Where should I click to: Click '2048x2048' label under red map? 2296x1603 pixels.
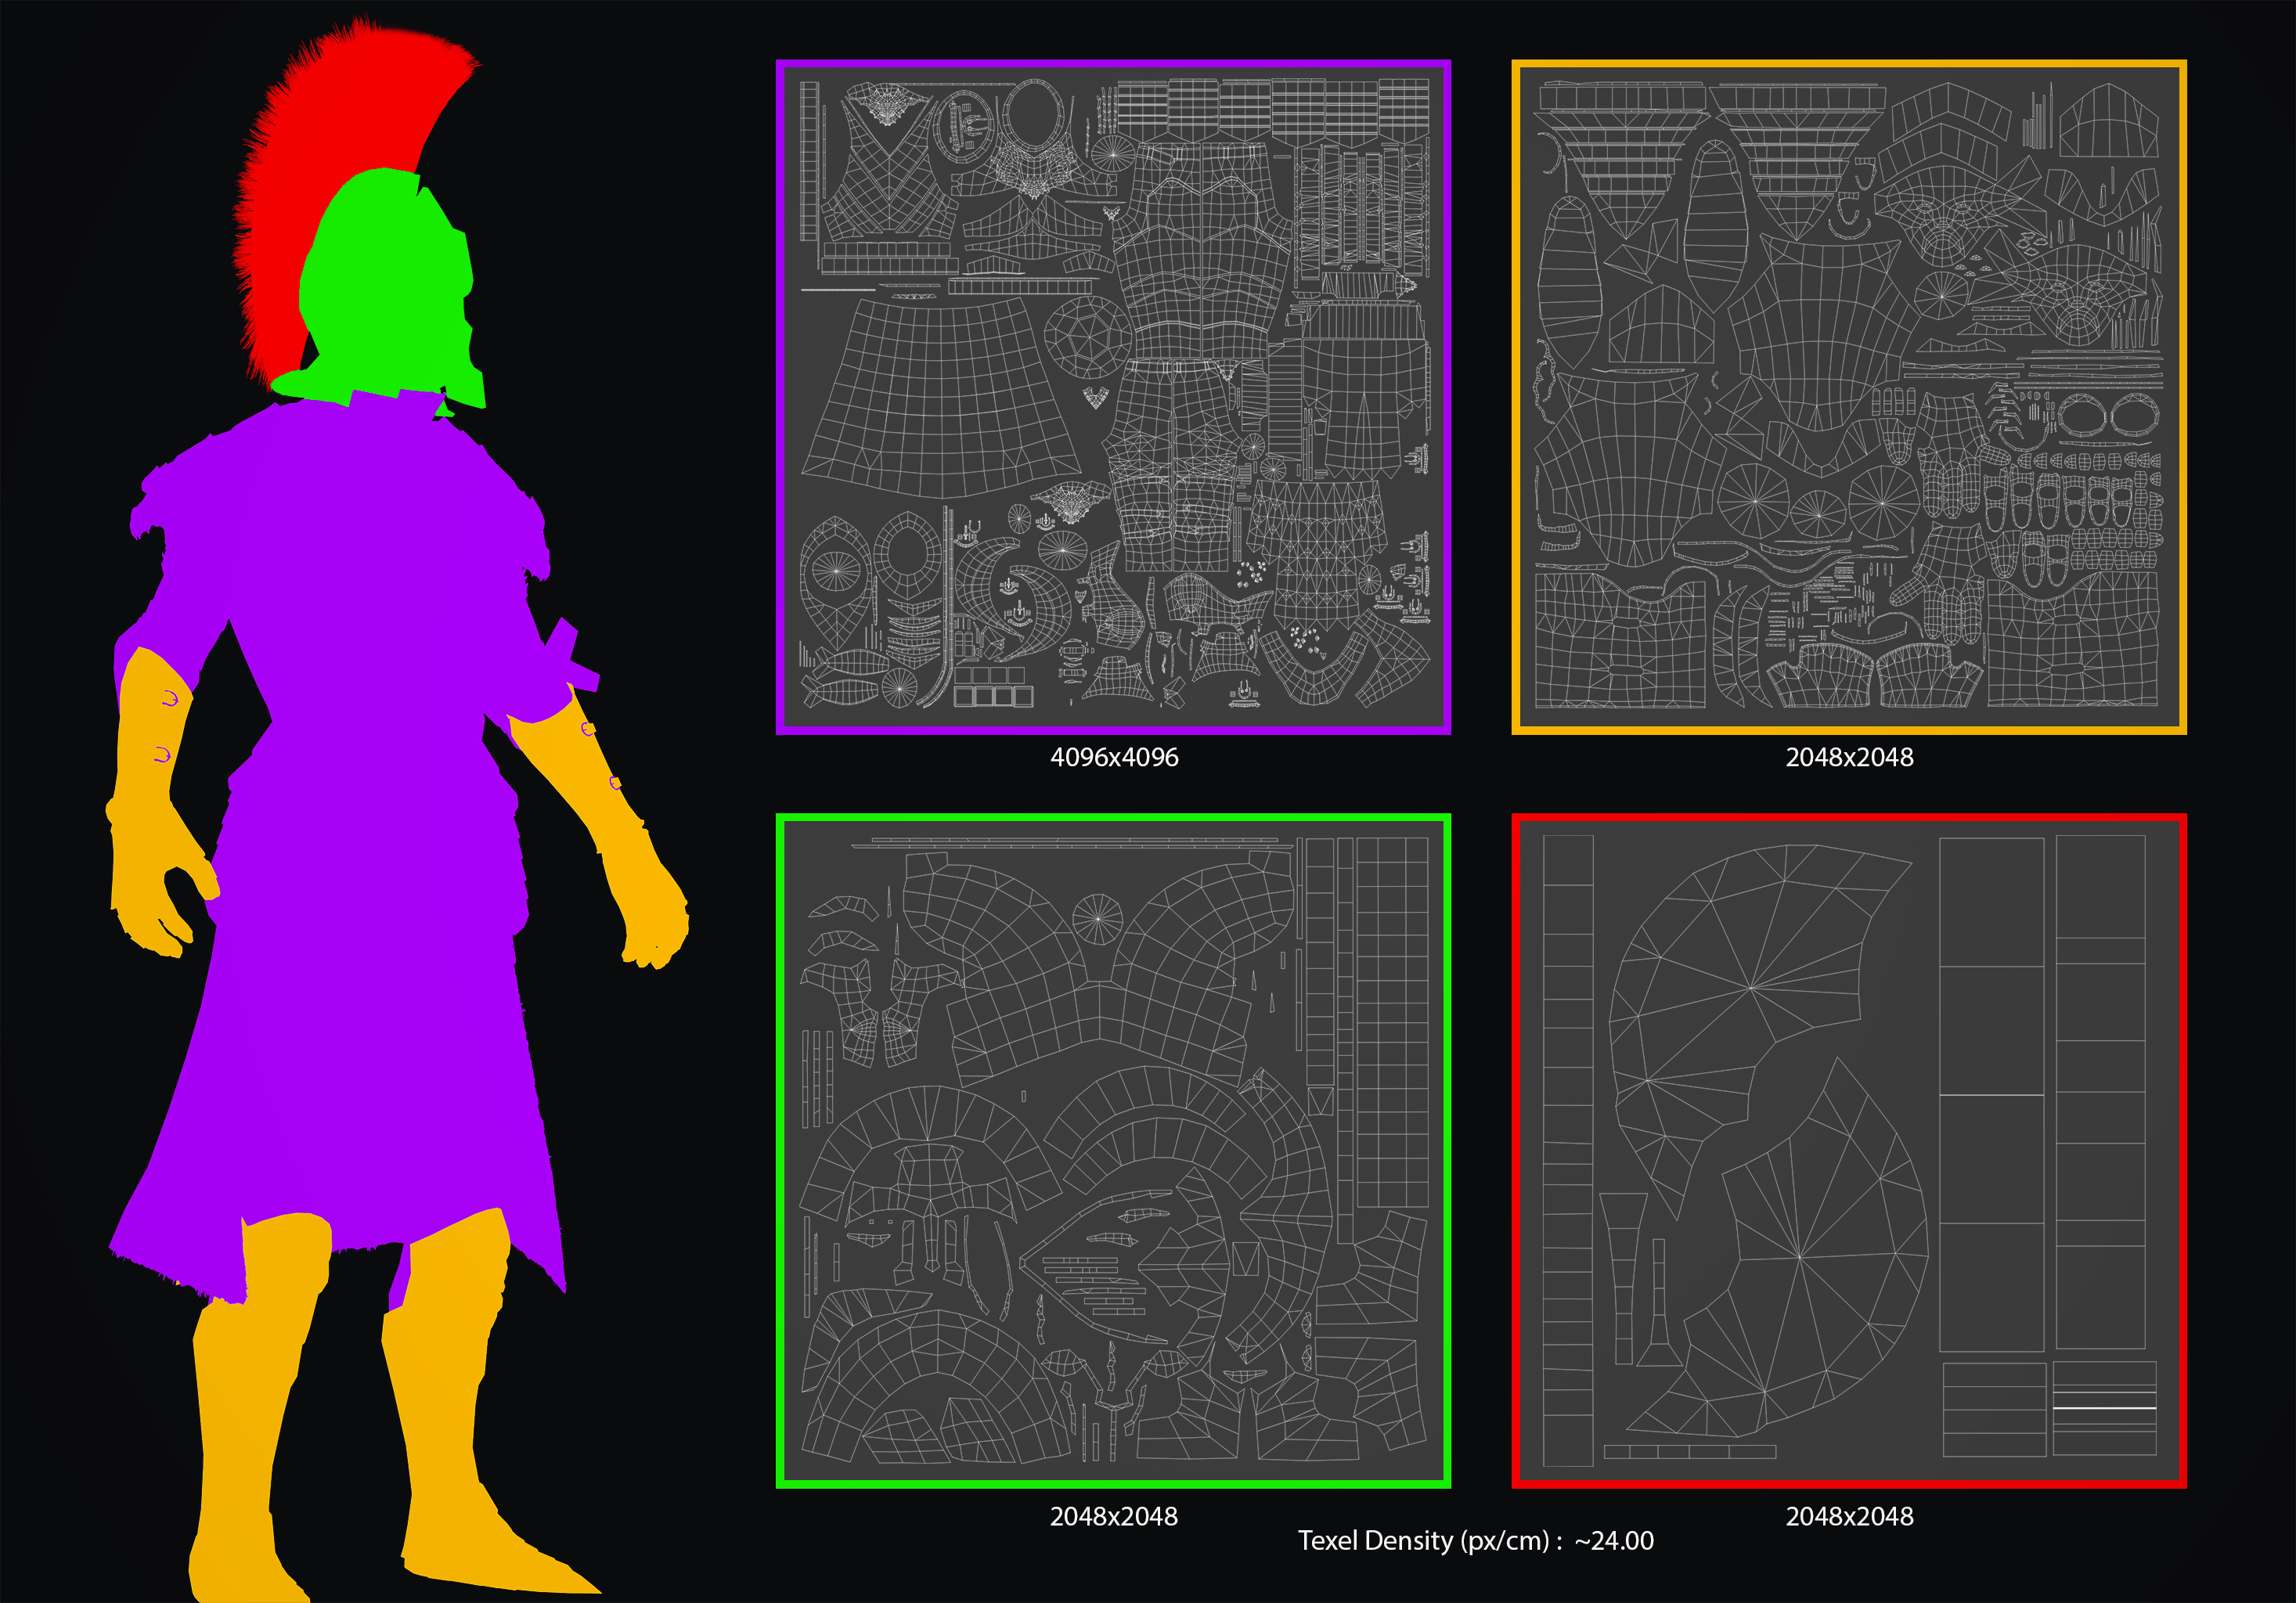click(x=1849, y=1516)
